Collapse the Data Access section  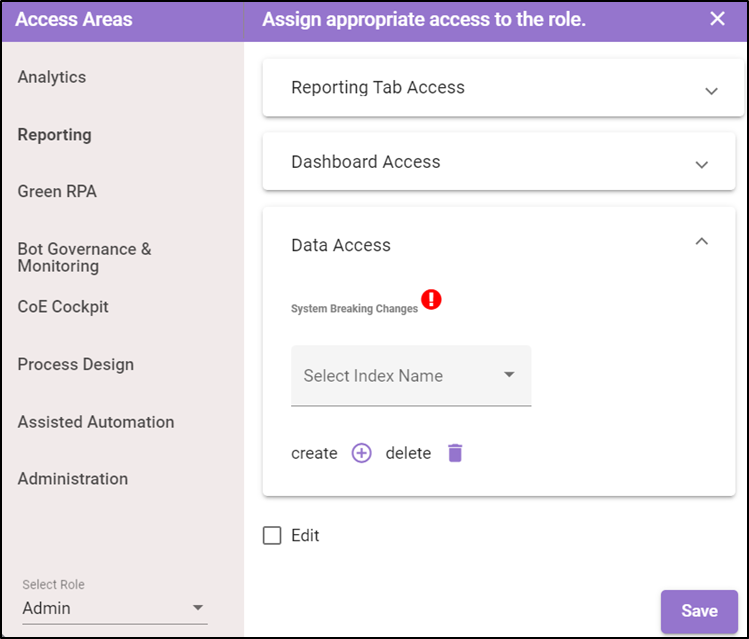(x=701, y=241)
